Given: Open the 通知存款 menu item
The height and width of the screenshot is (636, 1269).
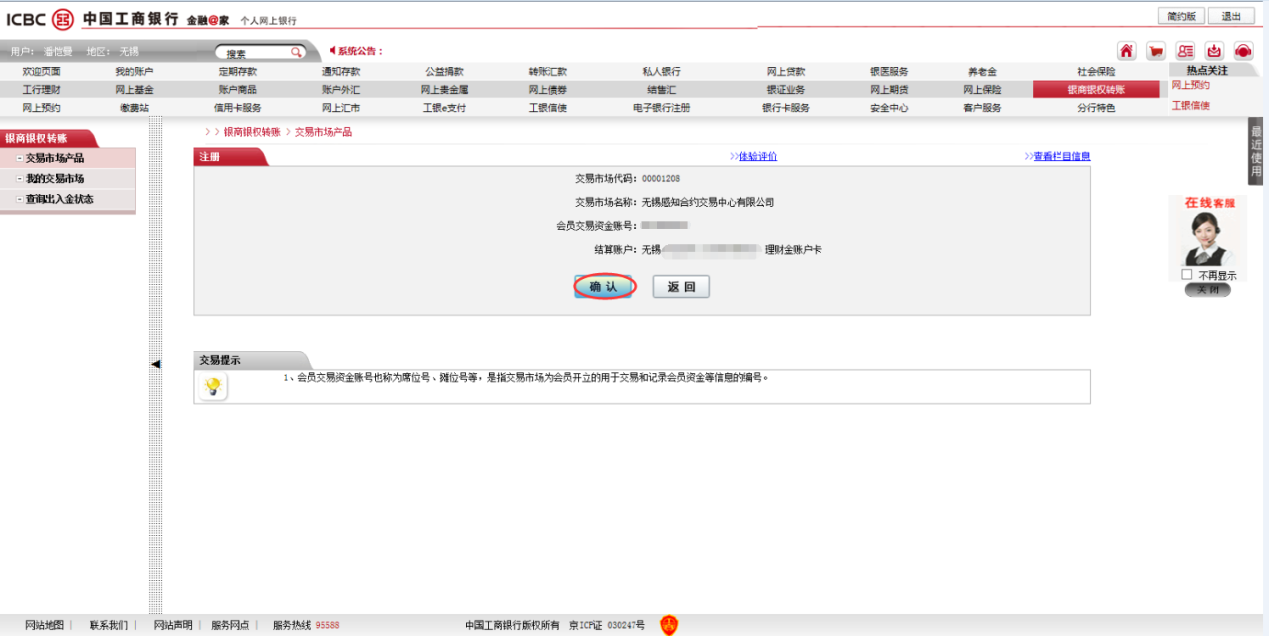Looking at the screenshot, I should pos(341,72).
